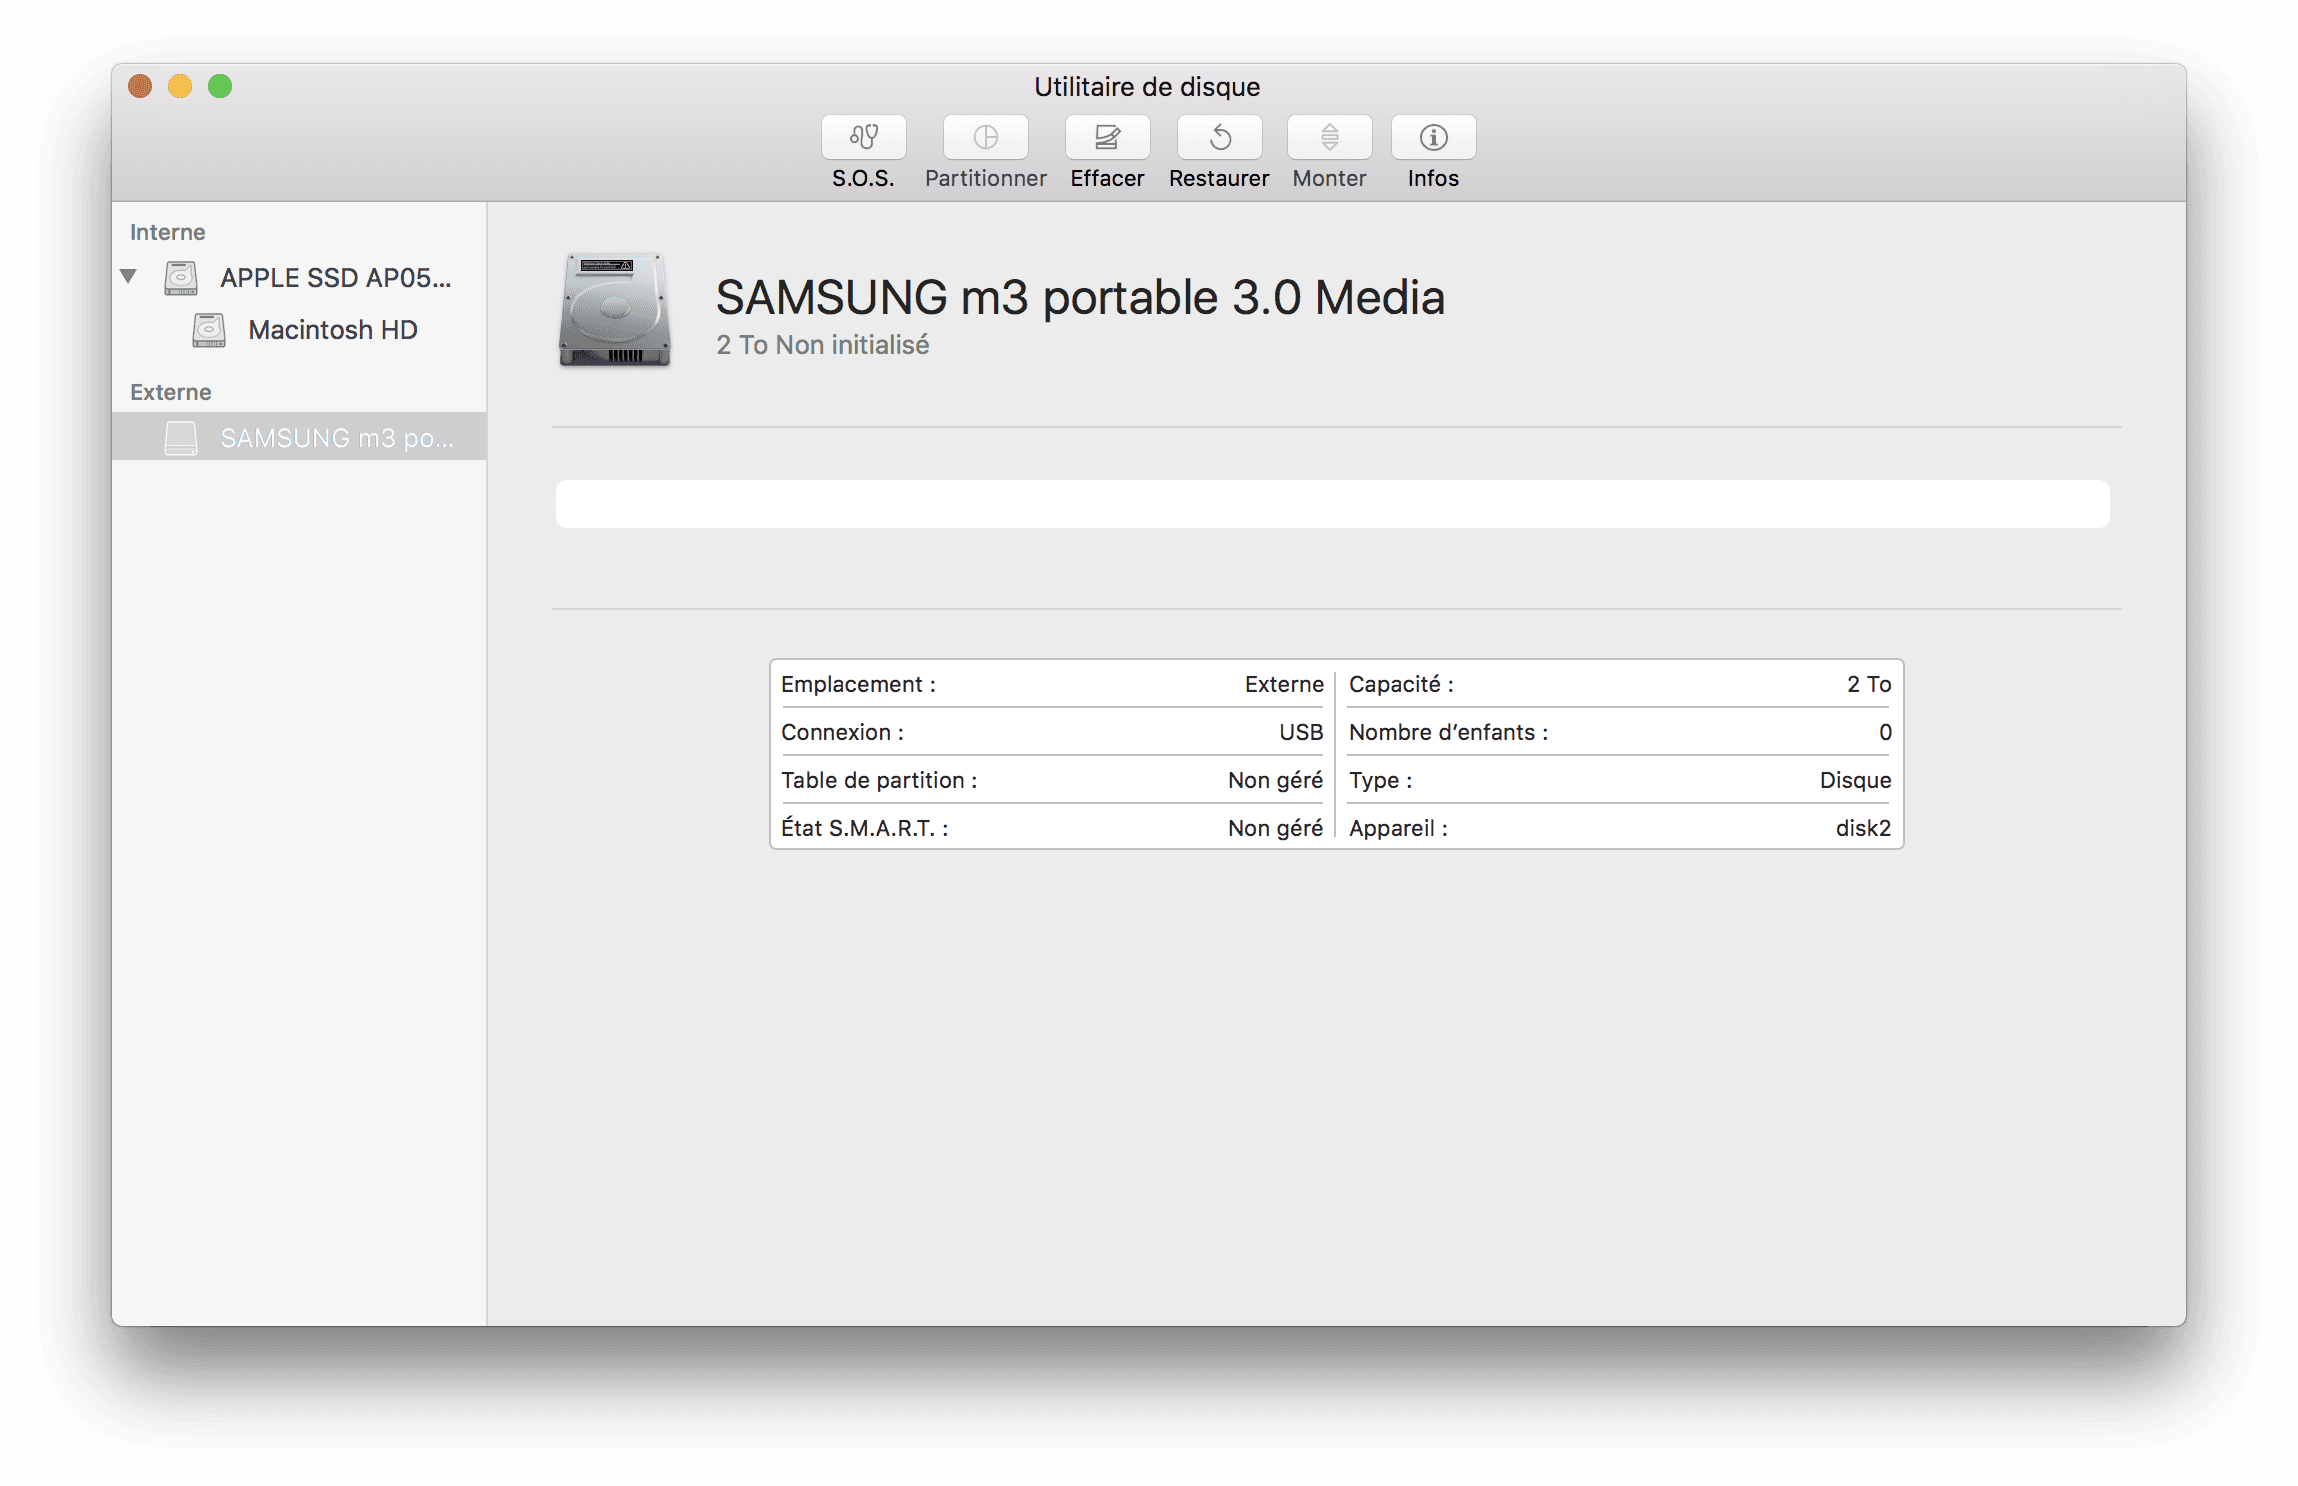Click the 'État S.M.A.R.T. :' label
Image resolution: width=2298 pixels, height=1486 pixels.
864,828
